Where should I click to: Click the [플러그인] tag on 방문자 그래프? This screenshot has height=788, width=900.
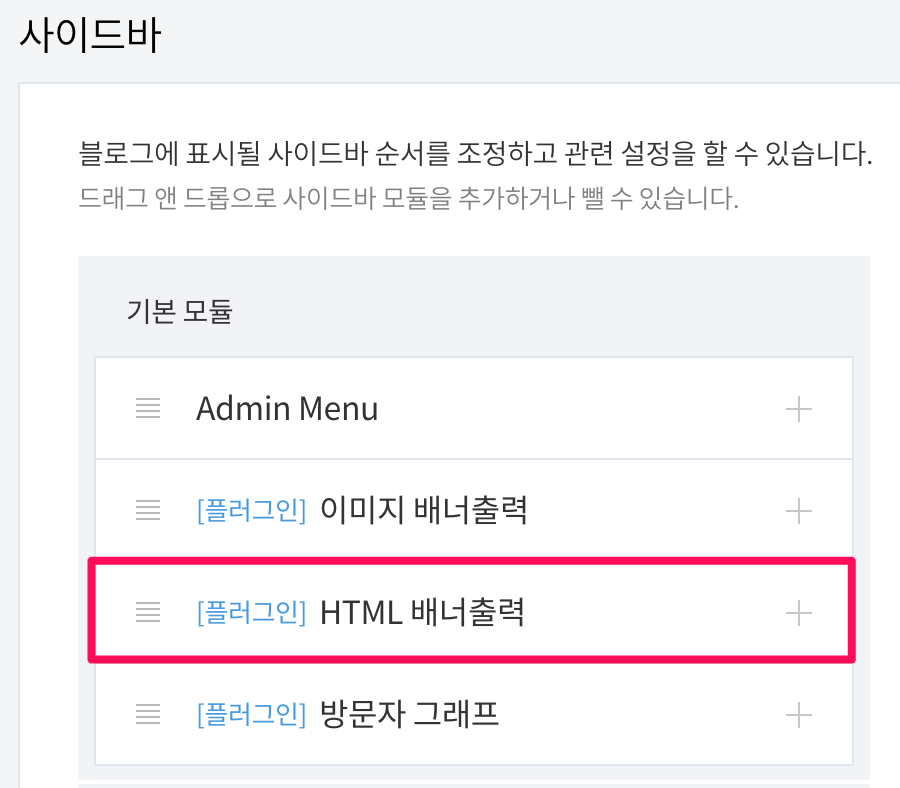point(251,714)
